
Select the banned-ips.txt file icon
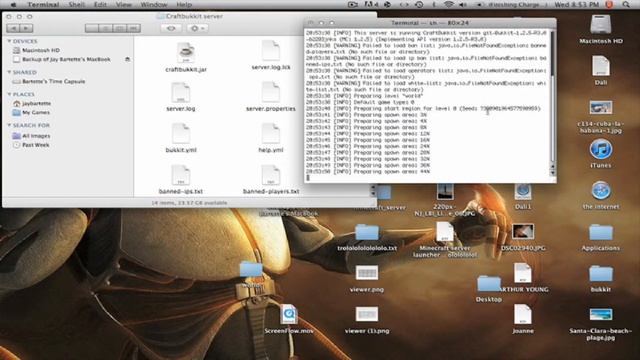pos(180,175)
